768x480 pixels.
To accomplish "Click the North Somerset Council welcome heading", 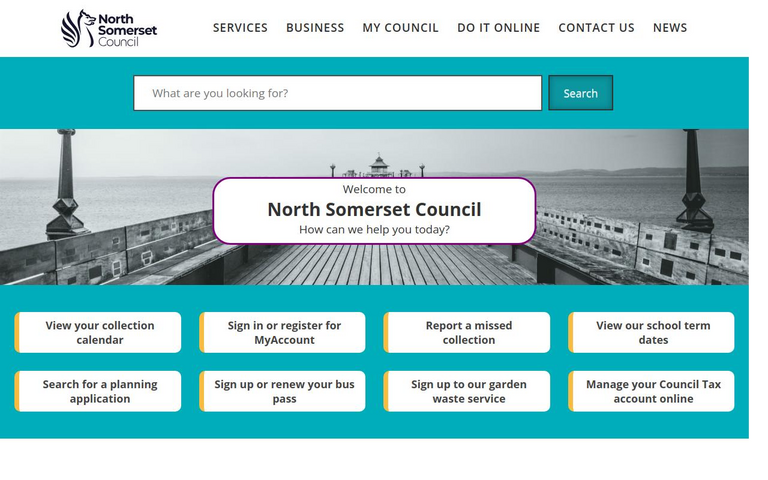I will (x=374, y=210).
